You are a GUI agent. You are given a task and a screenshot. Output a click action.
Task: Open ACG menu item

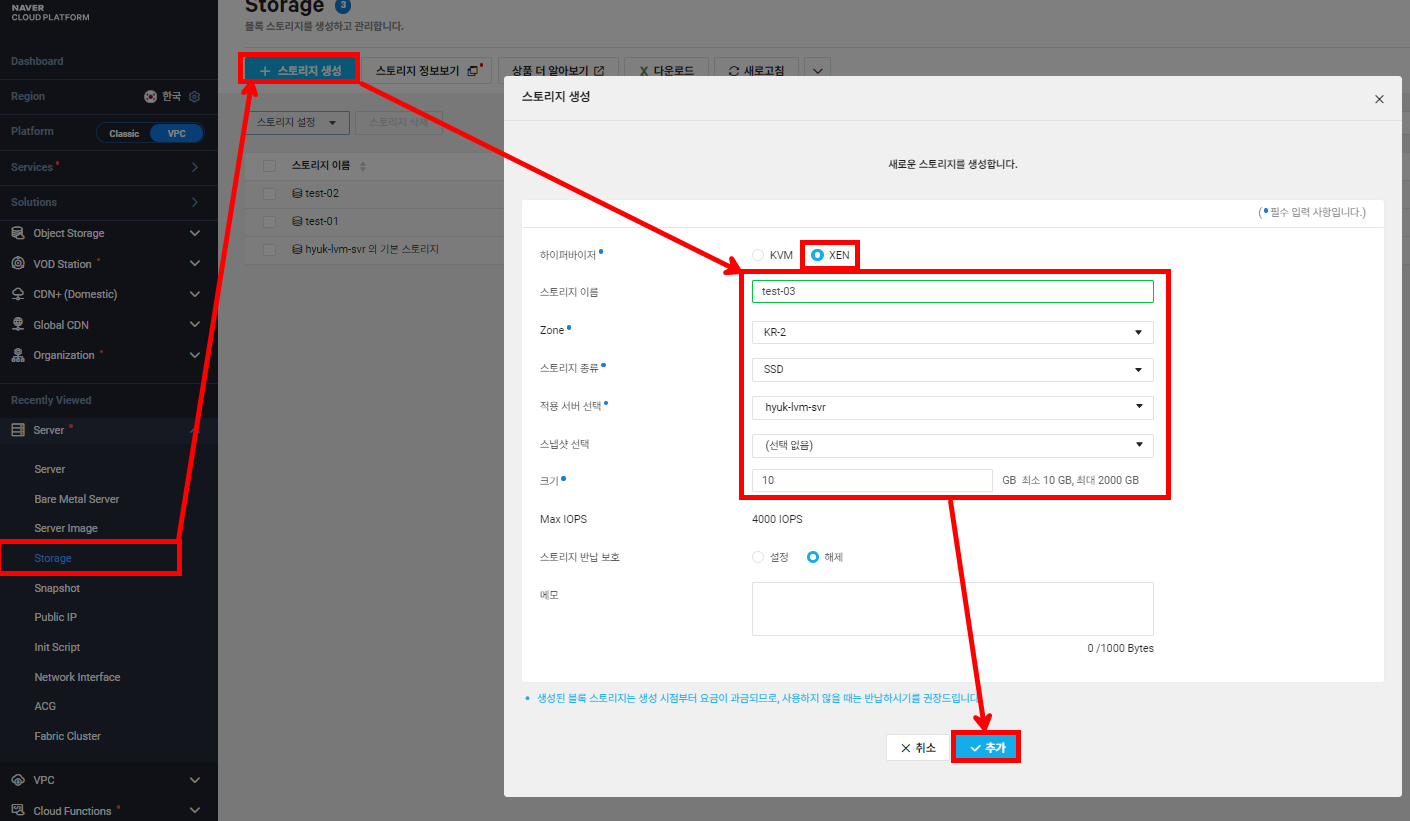[45, 706]
